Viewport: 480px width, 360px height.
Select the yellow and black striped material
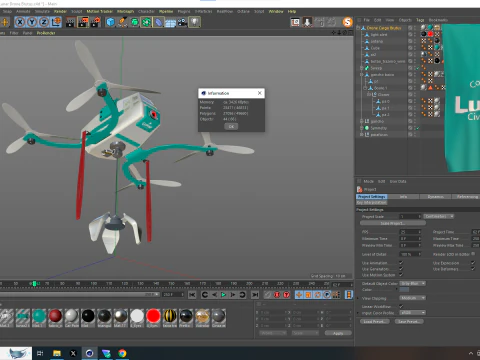click(x=170, y=316)
